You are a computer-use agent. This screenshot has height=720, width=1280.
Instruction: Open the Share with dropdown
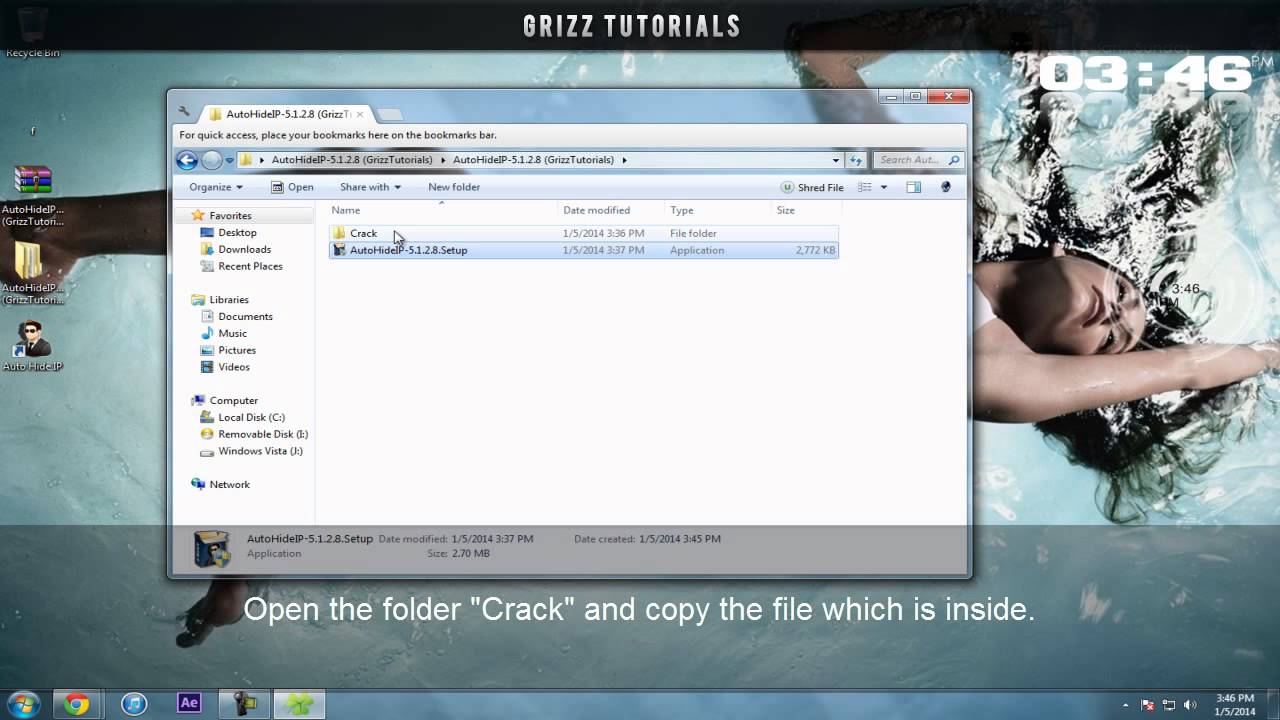pyautogui.click(x=370, y=187)
